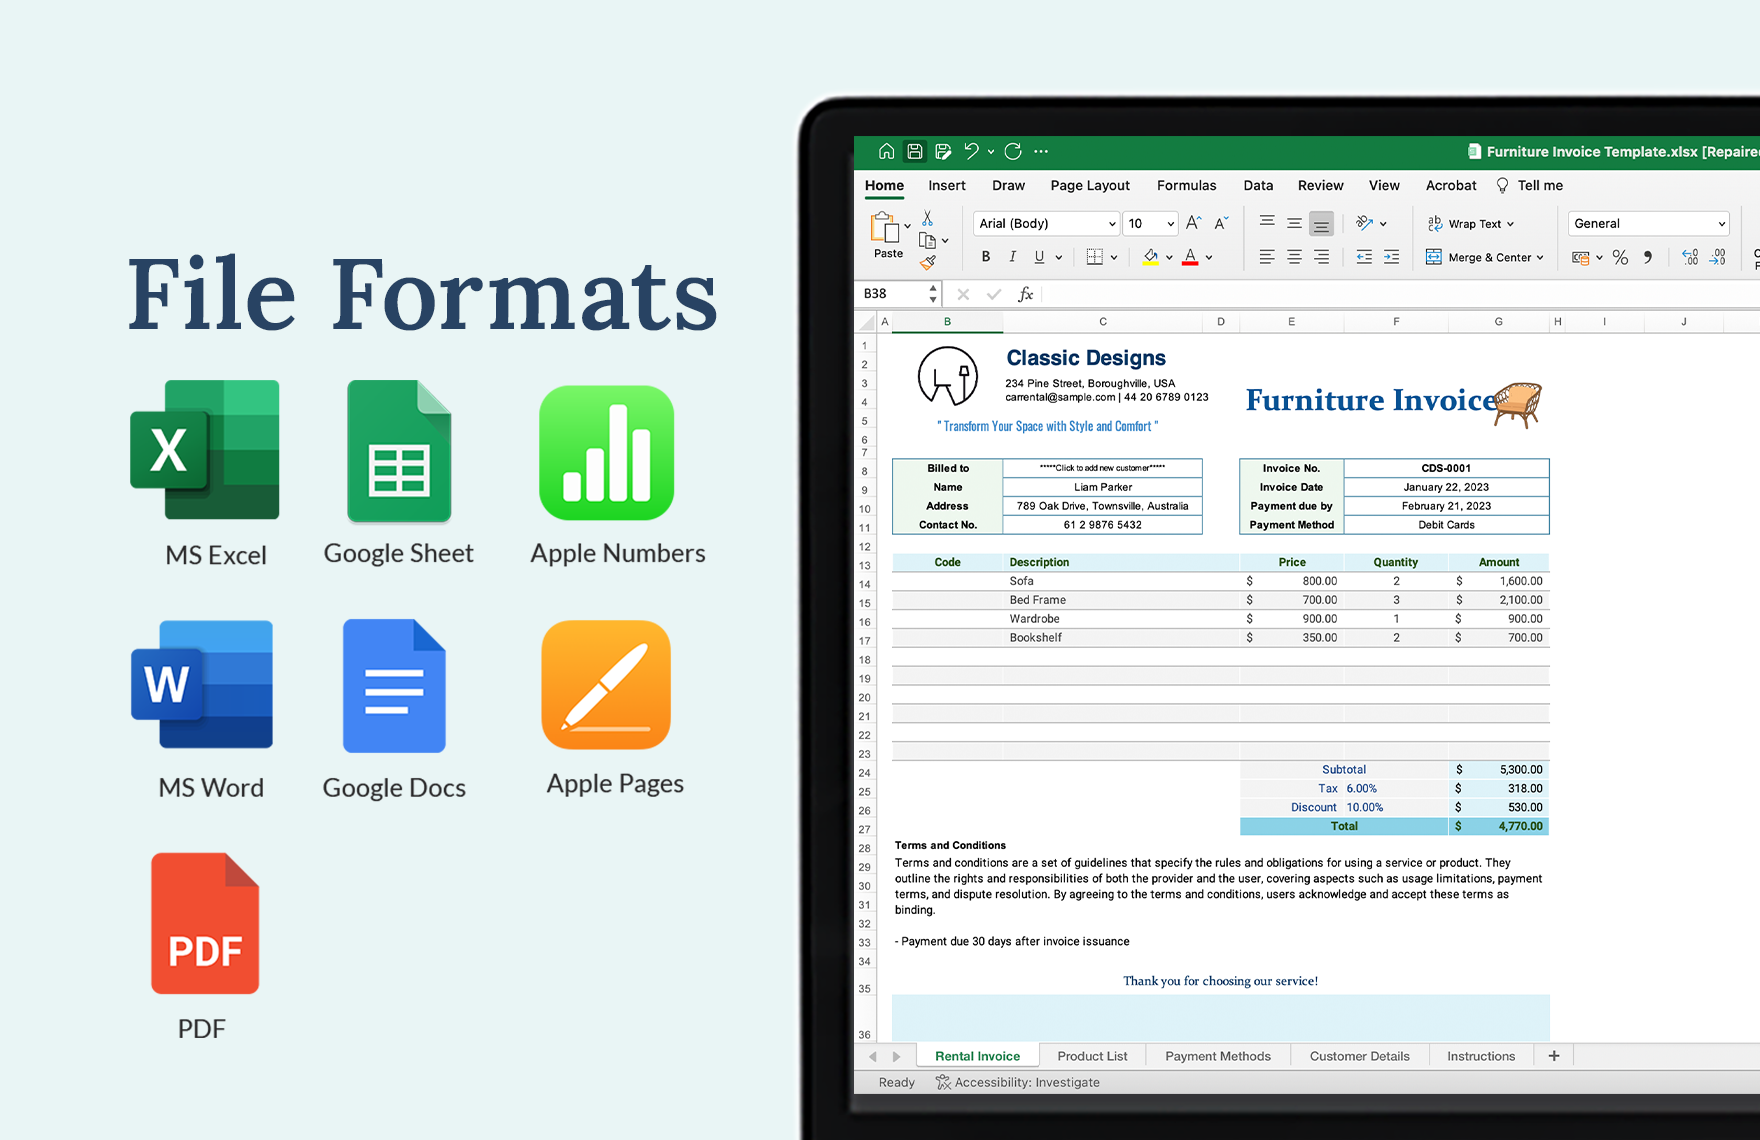The image size is (1760, 1140).
Task: Click the yellow fill color bucket
Action: [x=1151, y=257]
